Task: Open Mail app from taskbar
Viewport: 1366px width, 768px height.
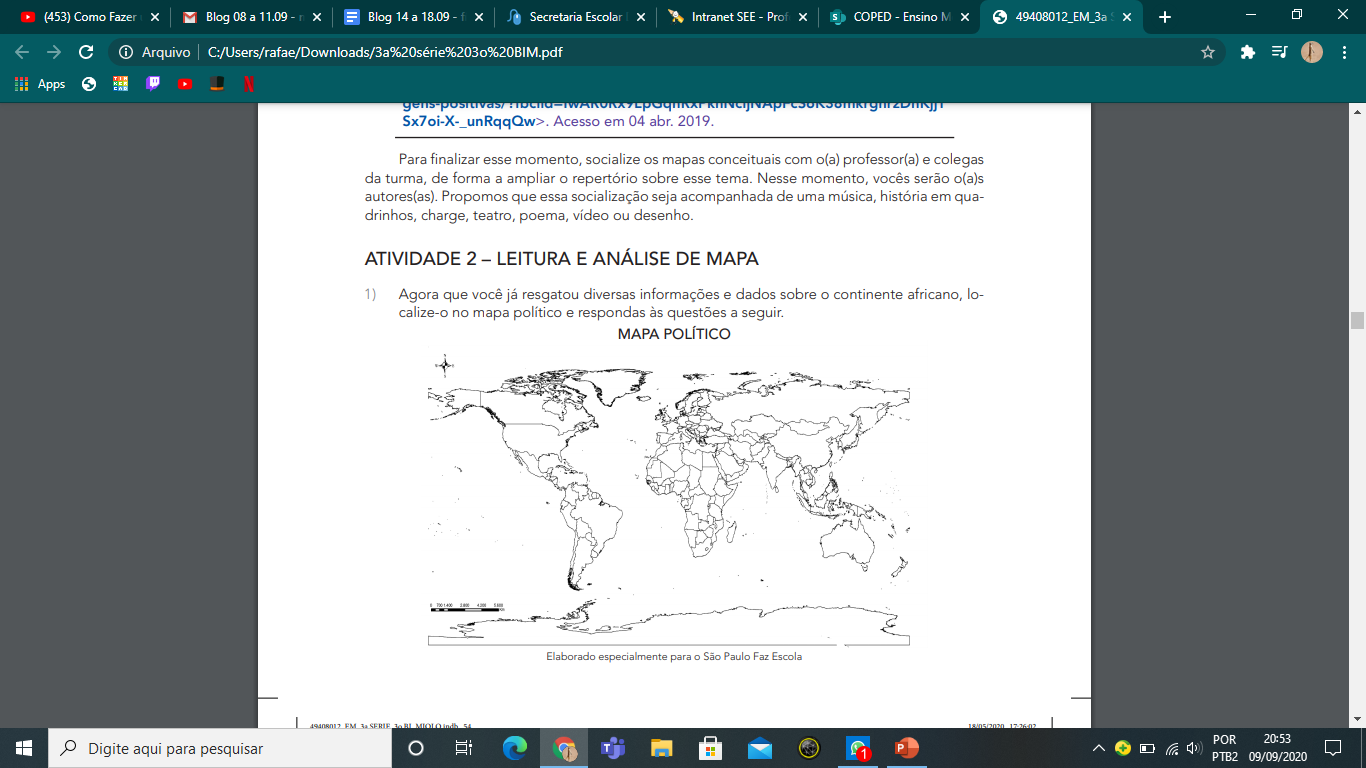Action: [760, 748]
